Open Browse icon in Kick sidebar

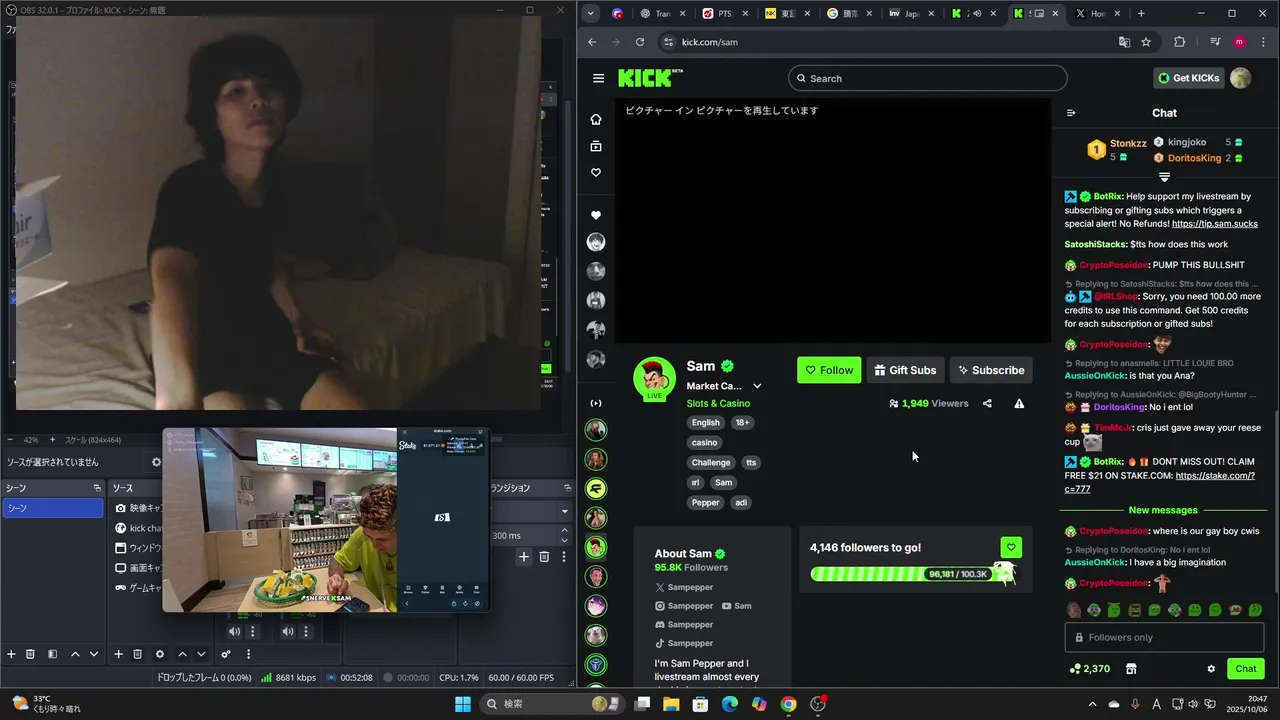pos(596,146)
